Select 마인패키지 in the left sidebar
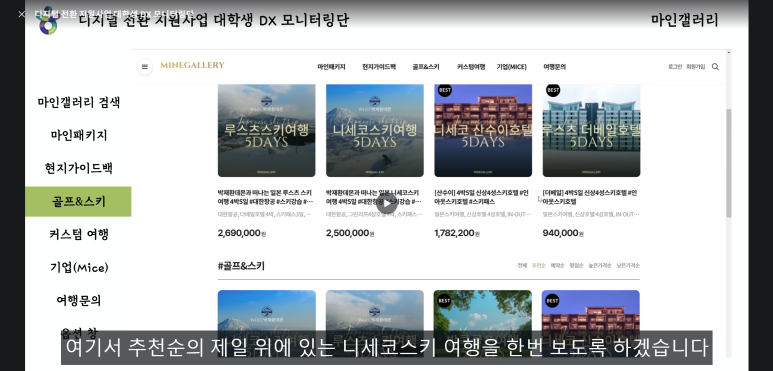The width and height of the screenshot is (773, 371). coord(78,135)
